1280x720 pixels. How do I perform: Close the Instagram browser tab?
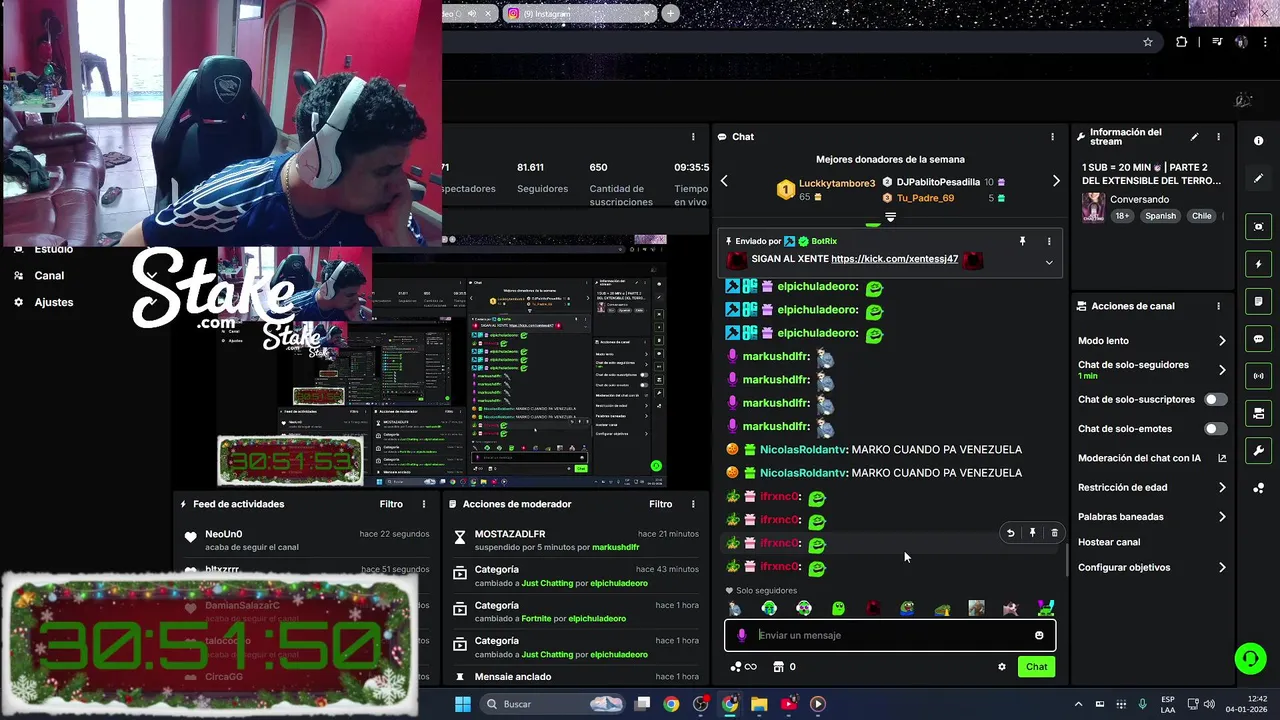click(x=647, y=14)
